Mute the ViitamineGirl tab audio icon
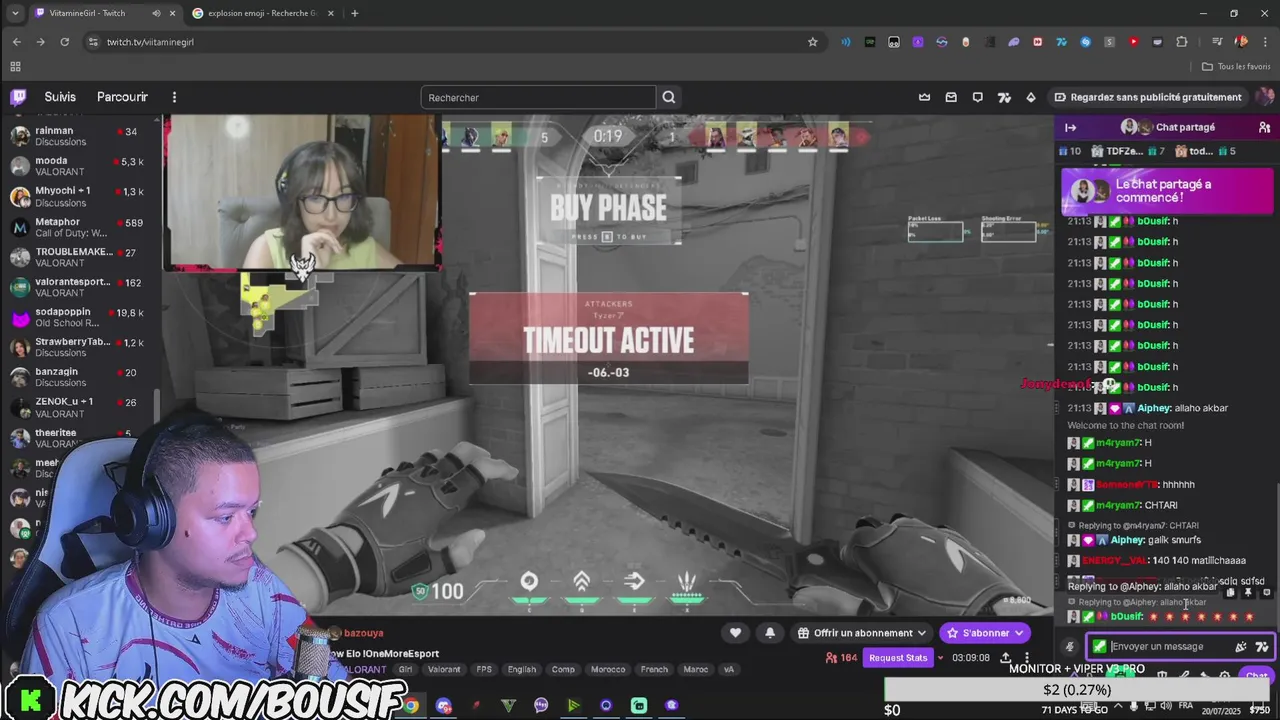The image size is (1280, 720). (156, 13)
